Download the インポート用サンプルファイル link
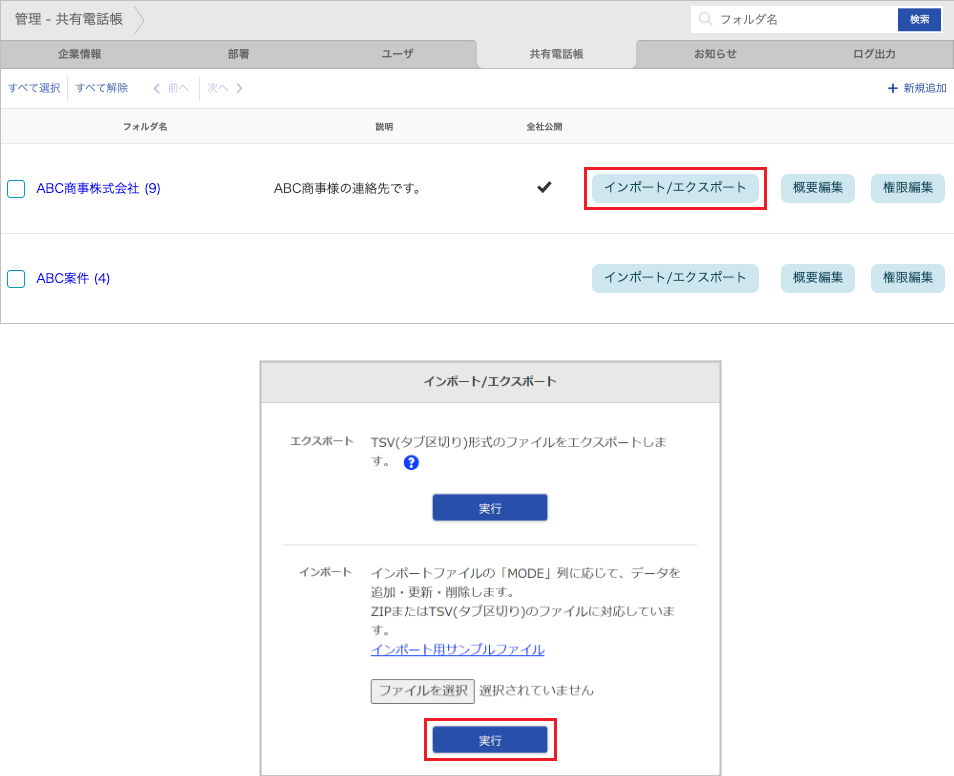This screenshot has height=776, width=954. [x=456, y=649]
